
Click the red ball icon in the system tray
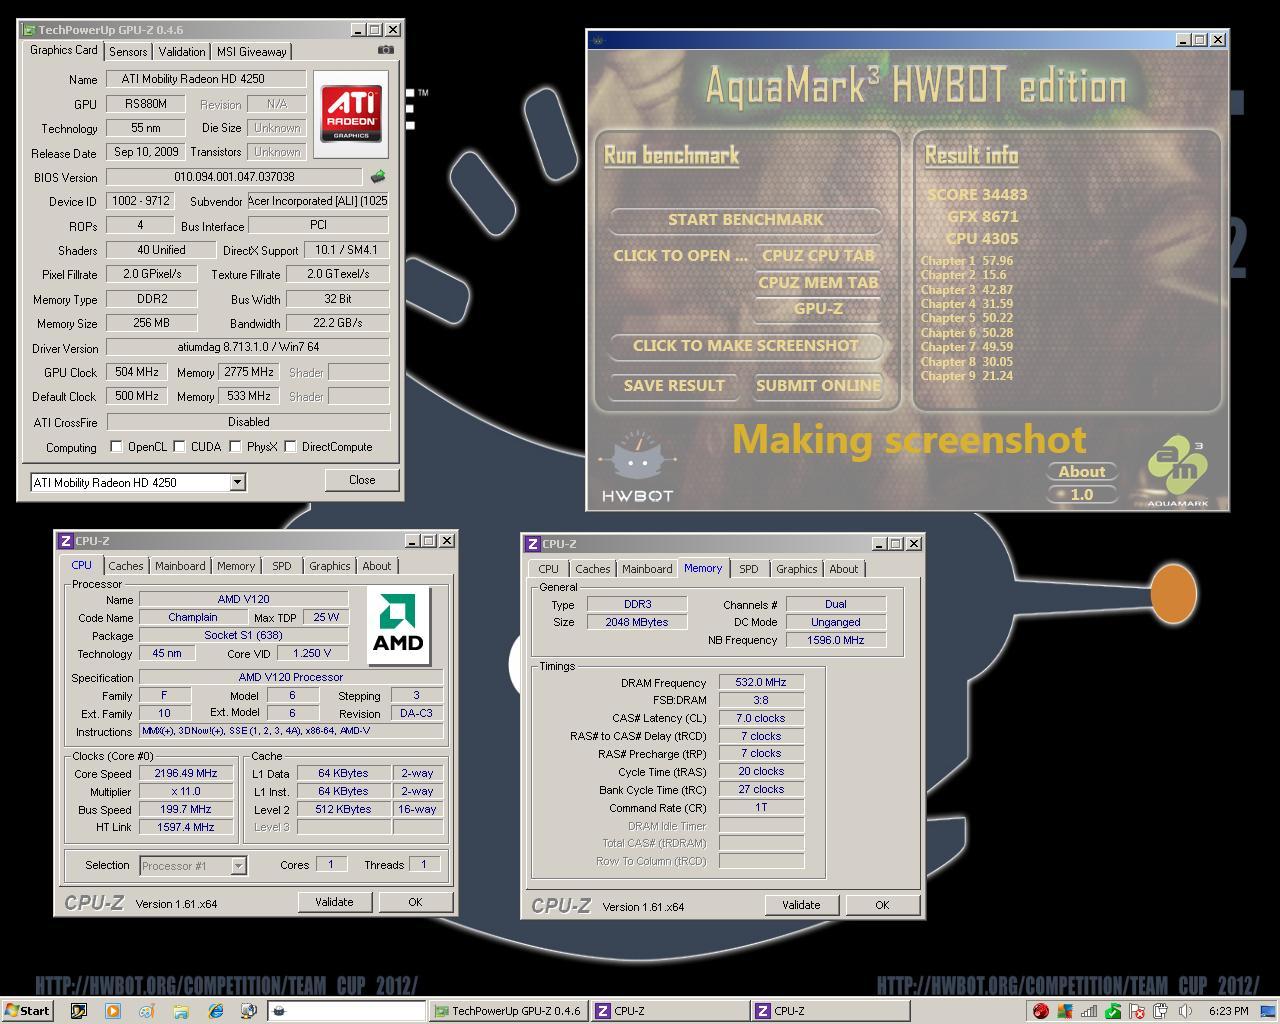point(1041,1011)
